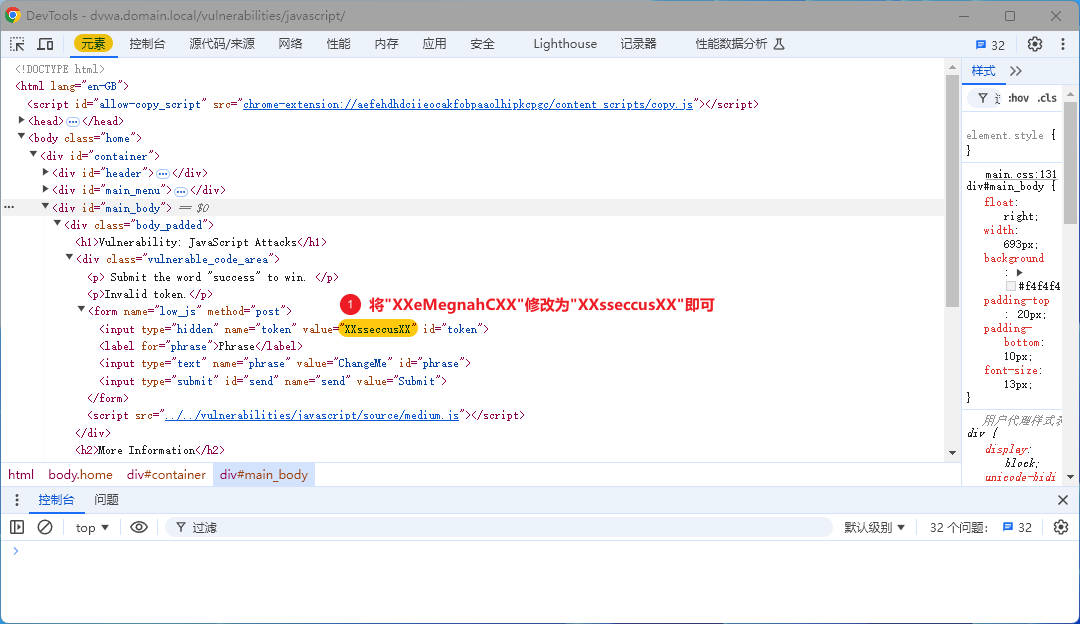Open the chrome-extension copy.js script link
Image resolution: width=1080 pixels, height=624 pixels.
468,105
